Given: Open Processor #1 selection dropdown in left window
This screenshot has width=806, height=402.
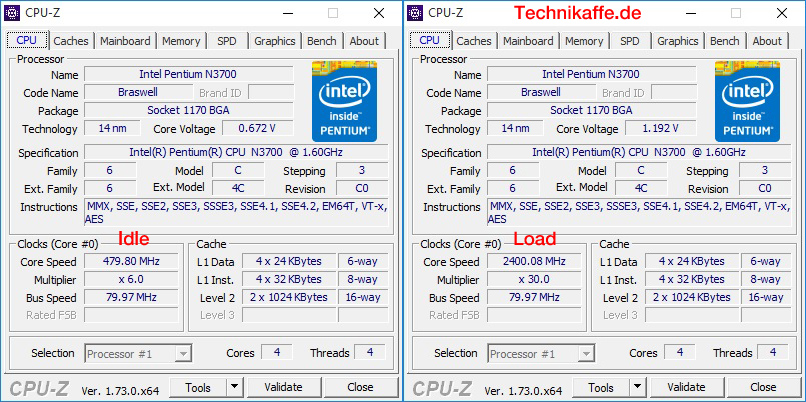Looking at the screenshot, I should pos(139,354).
